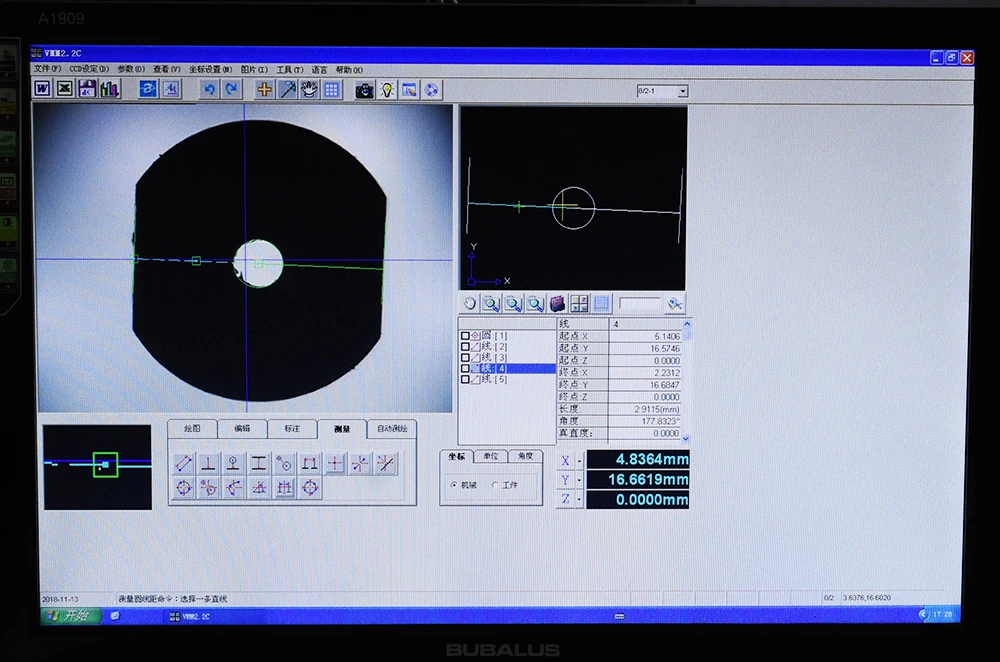This screenshot has height=662, width=1000.
Task: Toggle the light bulb illumination icon
Action: pos(387,91)
